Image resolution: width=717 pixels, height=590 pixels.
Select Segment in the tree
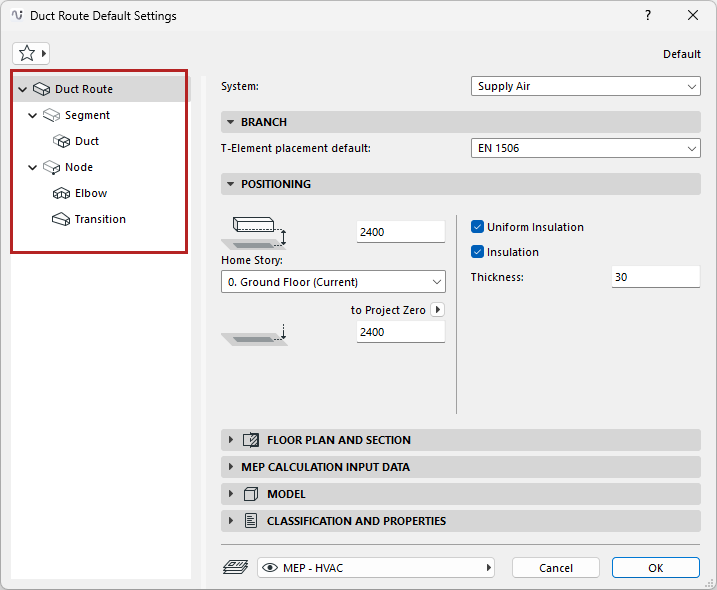[87, 115]
